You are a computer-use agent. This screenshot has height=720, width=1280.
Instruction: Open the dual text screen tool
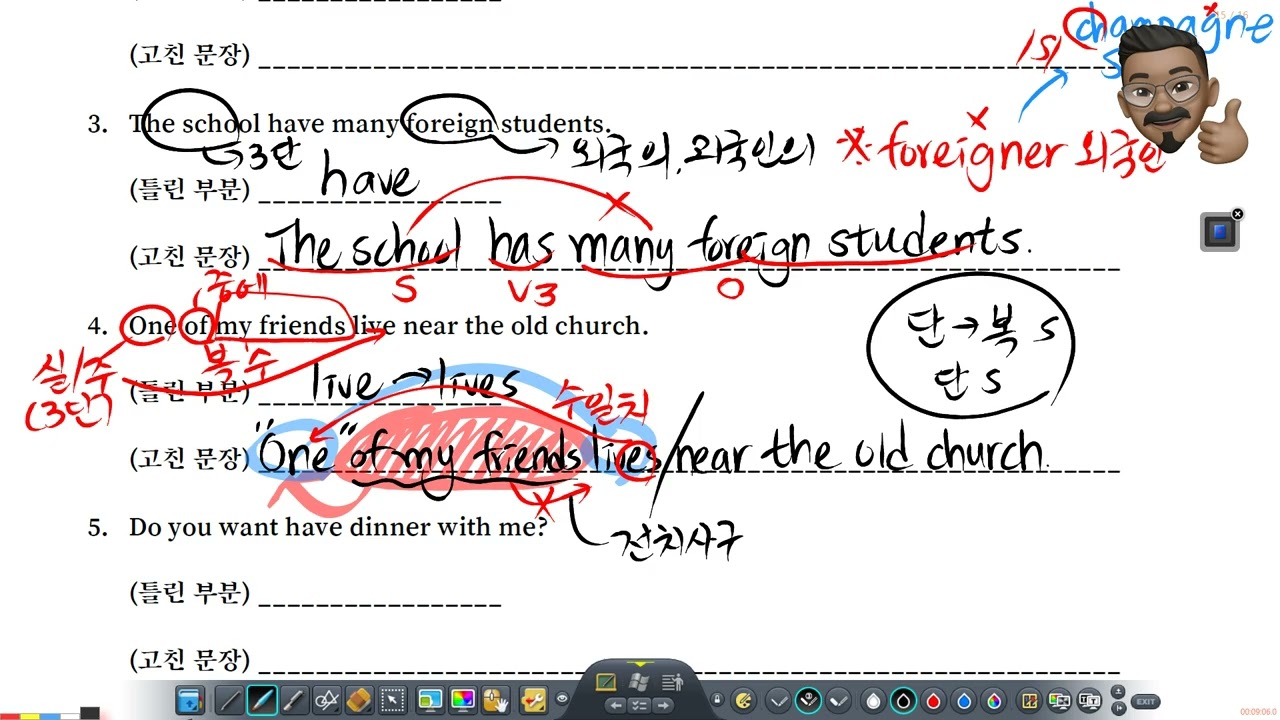click(x=1089, y=700)
